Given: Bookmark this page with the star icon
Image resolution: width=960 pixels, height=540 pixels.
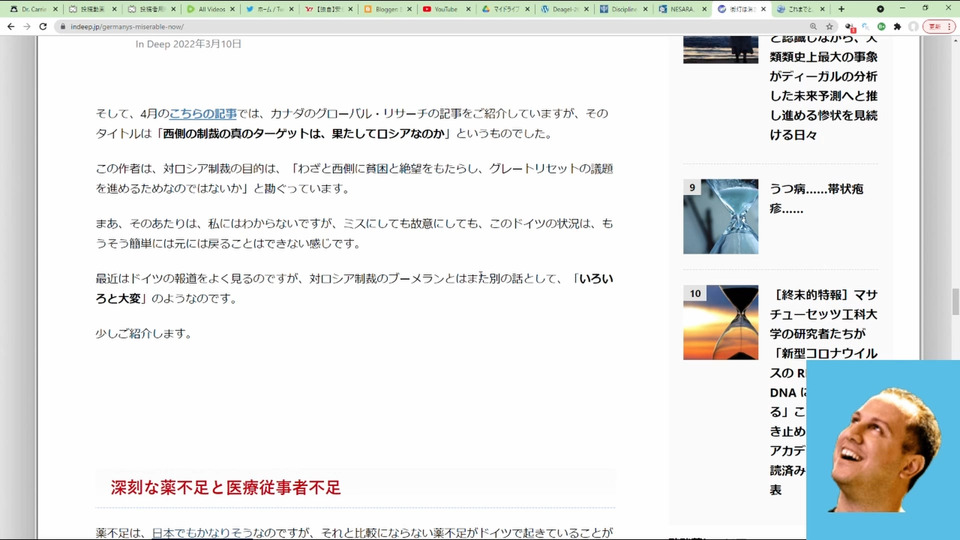Looking at the screenshot, I should [830, 26].
